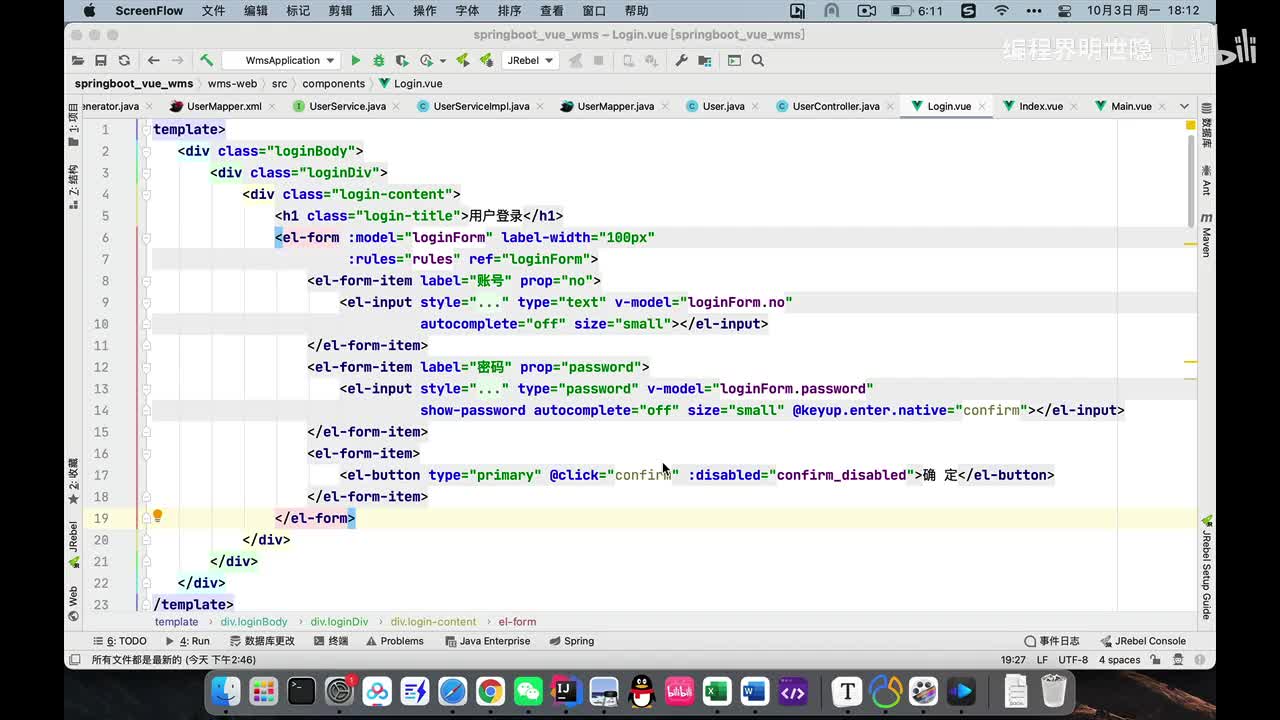Open the 4: Run tool window
The width and height of the screenshot is (1280, 720).
click(188, 641)
